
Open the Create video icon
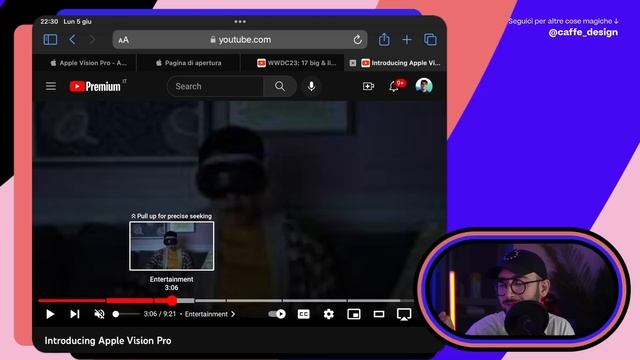click(x=368, y=86)
